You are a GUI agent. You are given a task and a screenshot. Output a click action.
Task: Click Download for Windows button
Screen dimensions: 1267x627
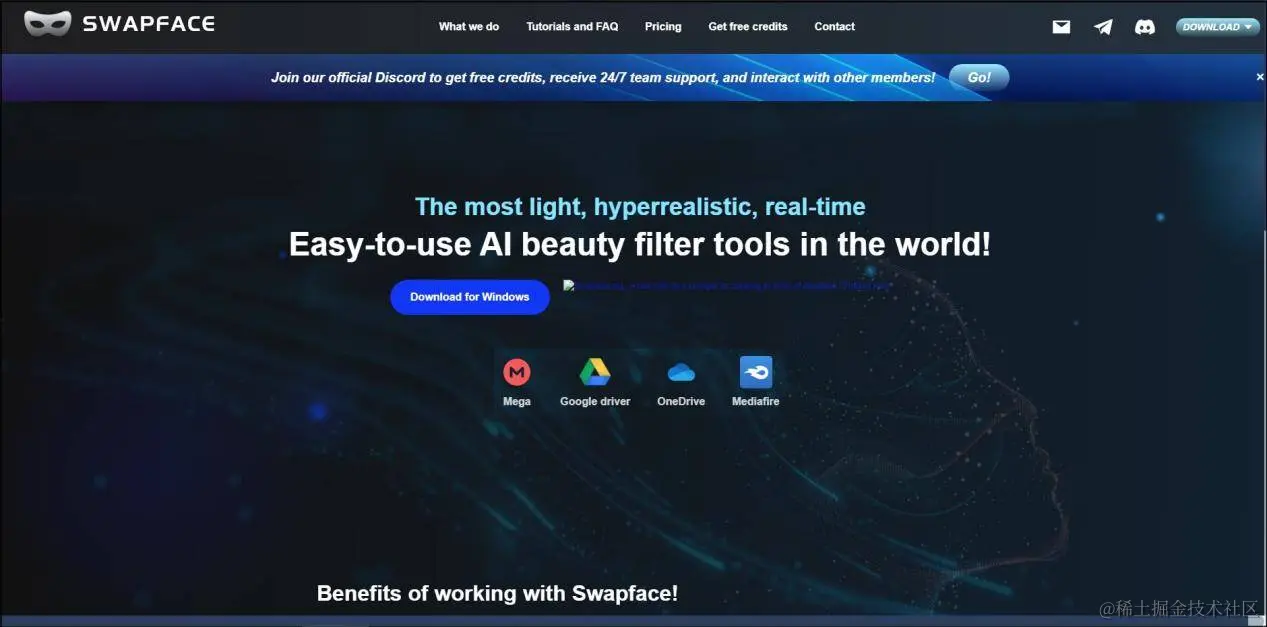tap(470, 297)
